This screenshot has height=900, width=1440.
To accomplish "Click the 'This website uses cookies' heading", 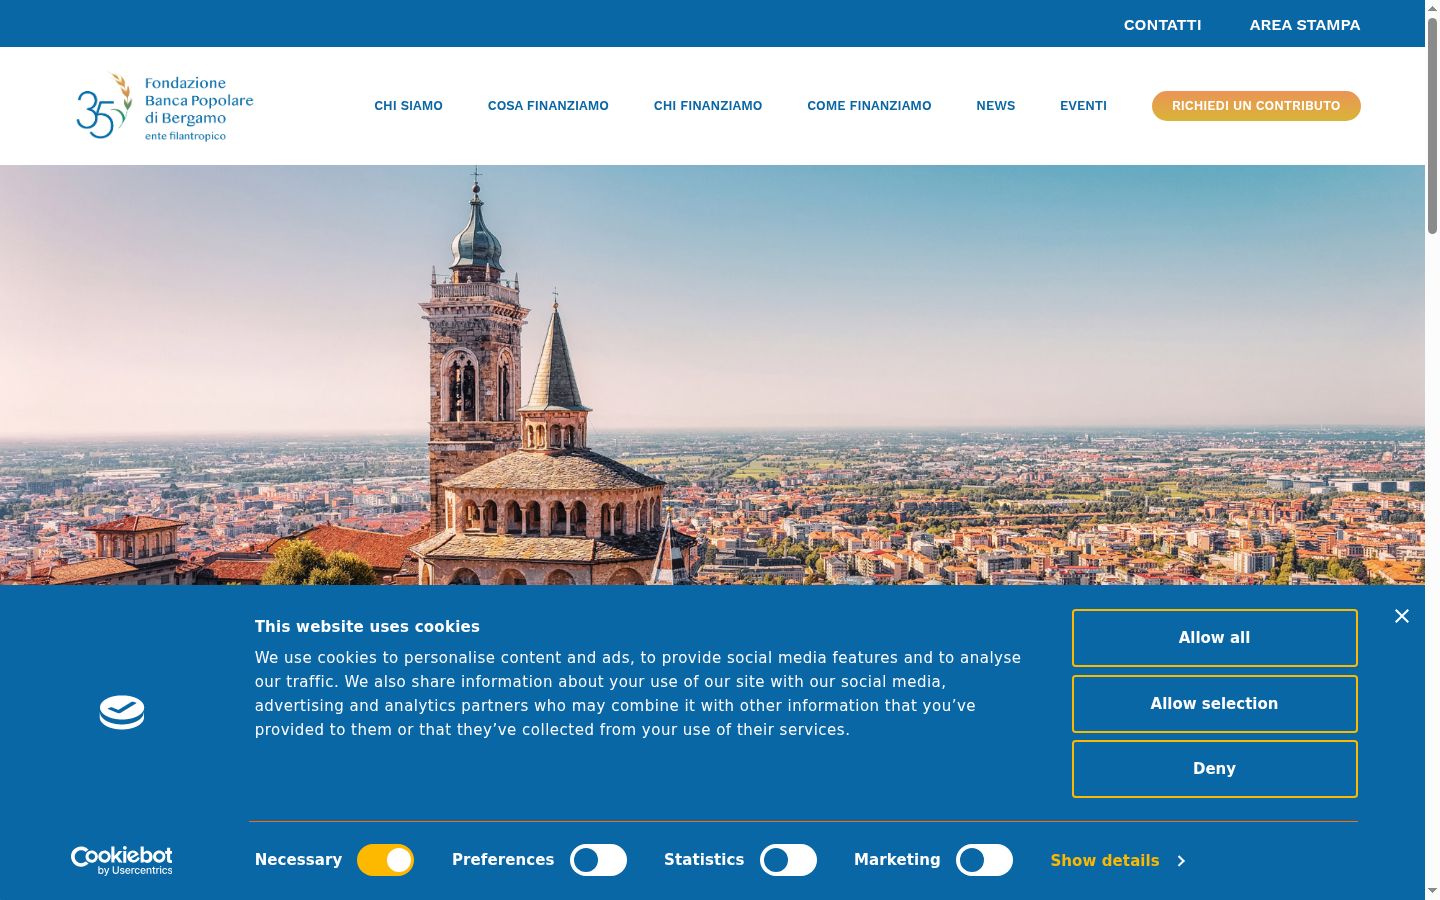I will point(367,627).
